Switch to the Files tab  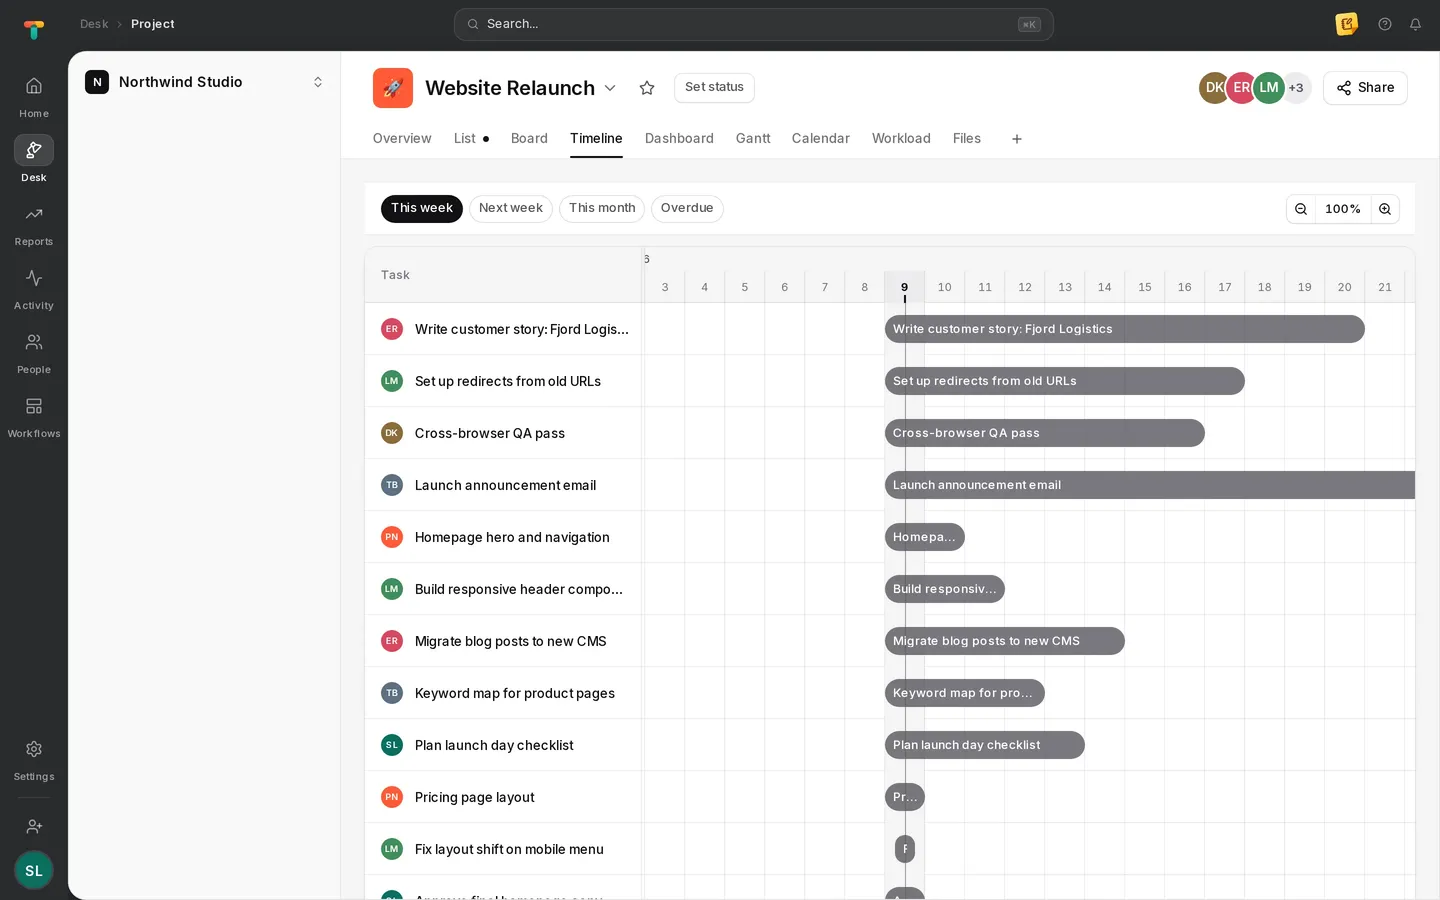(967, 138)
